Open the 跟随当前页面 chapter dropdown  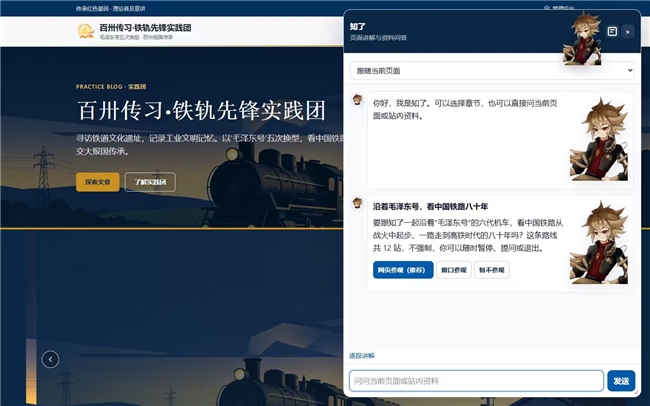click(492, 71)
